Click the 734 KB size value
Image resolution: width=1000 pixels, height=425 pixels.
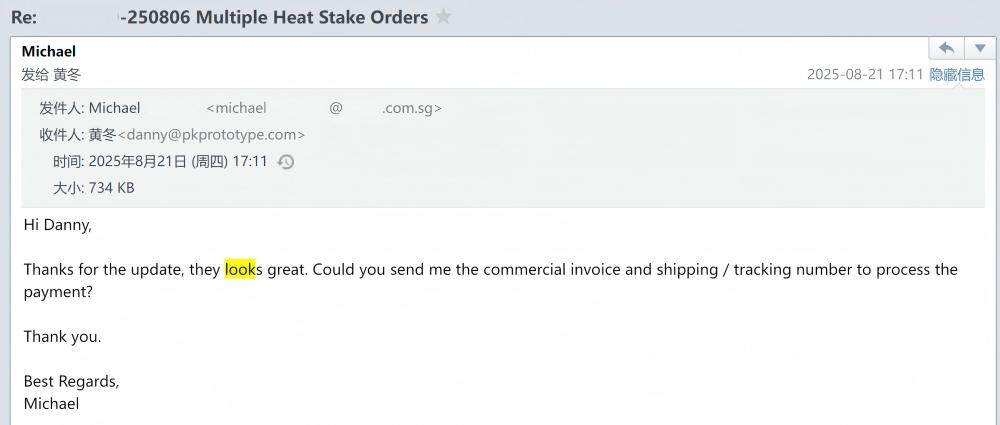[111, 188]
